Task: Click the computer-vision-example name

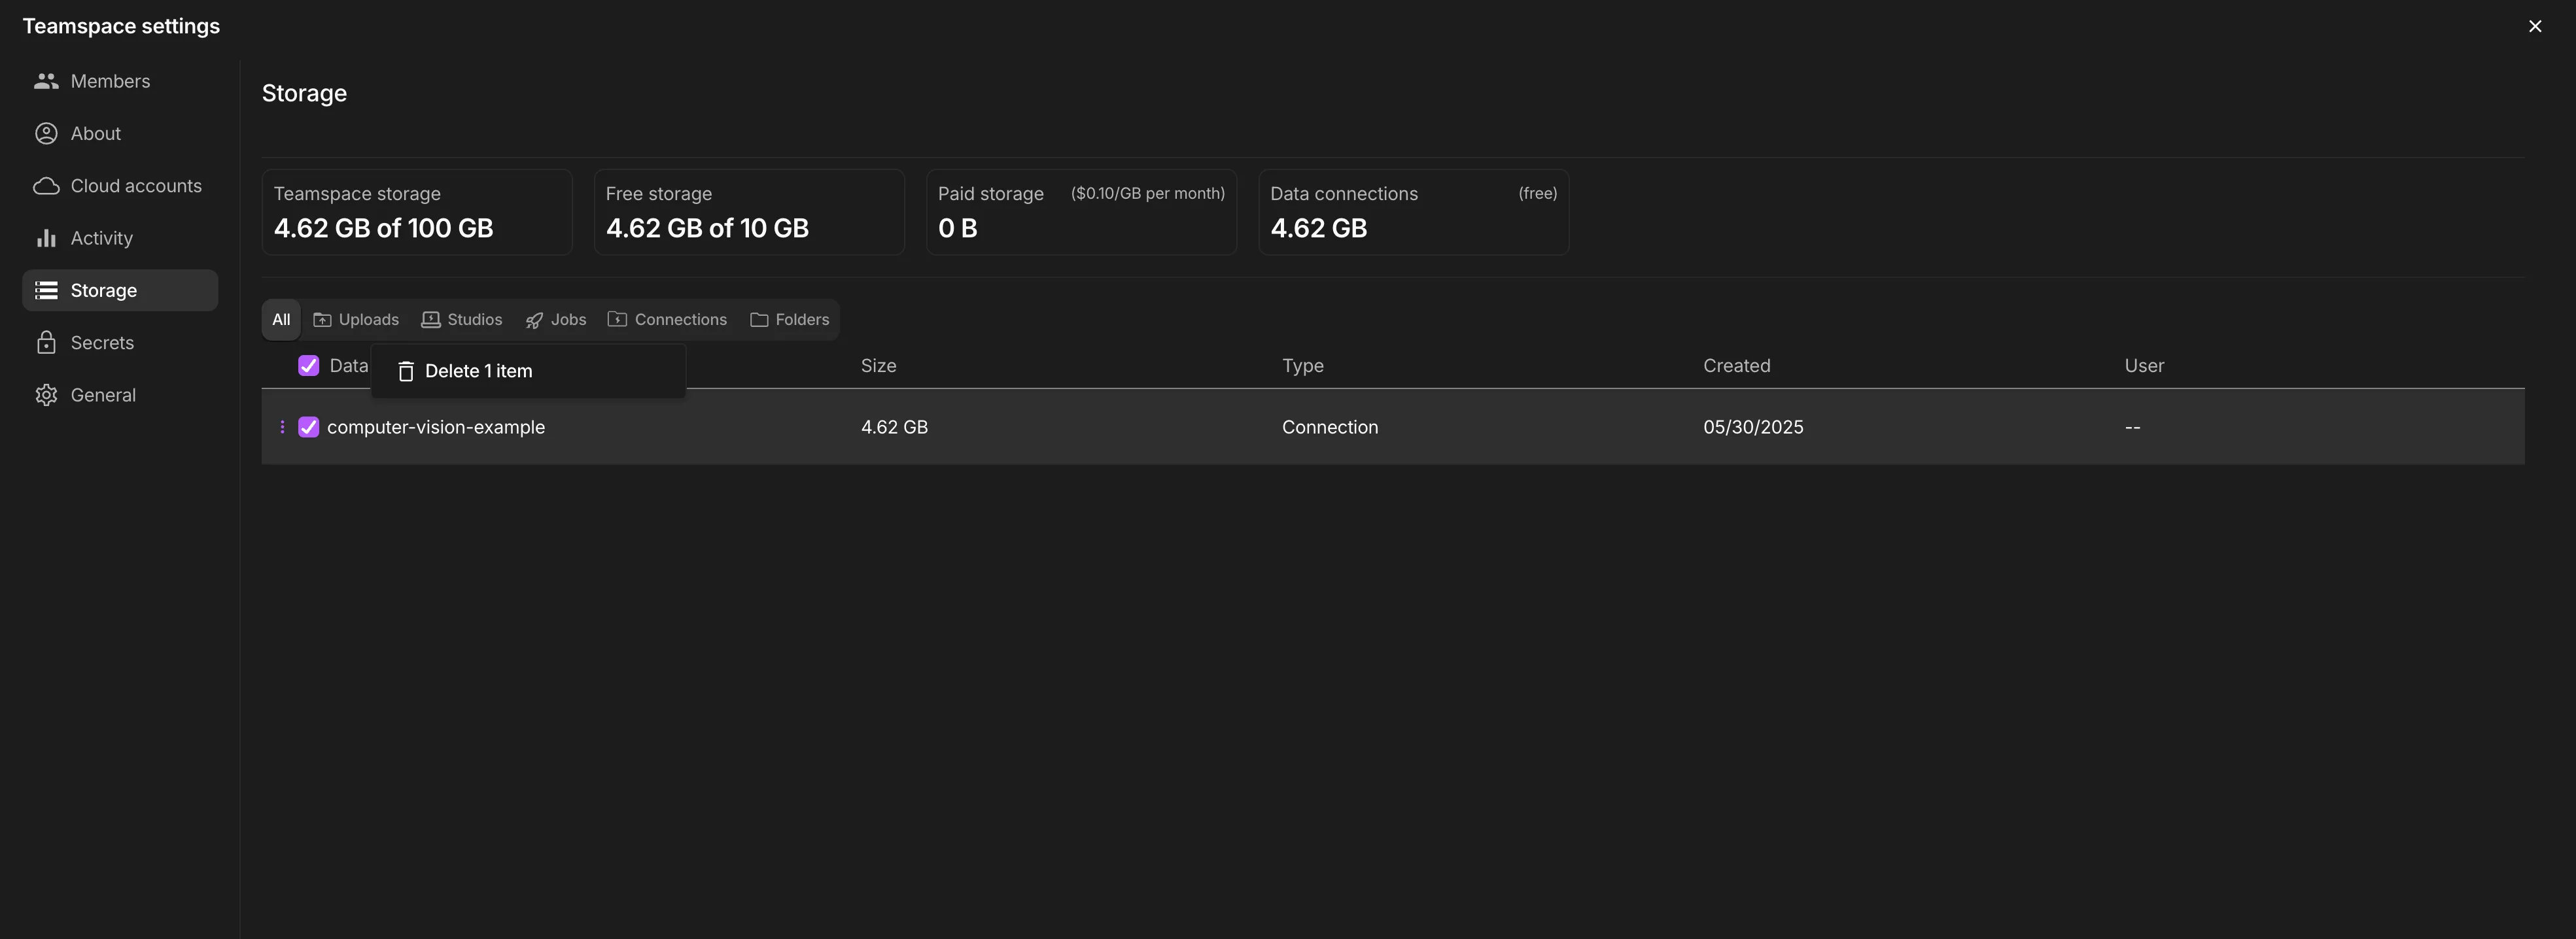Action: coord(436,427)
